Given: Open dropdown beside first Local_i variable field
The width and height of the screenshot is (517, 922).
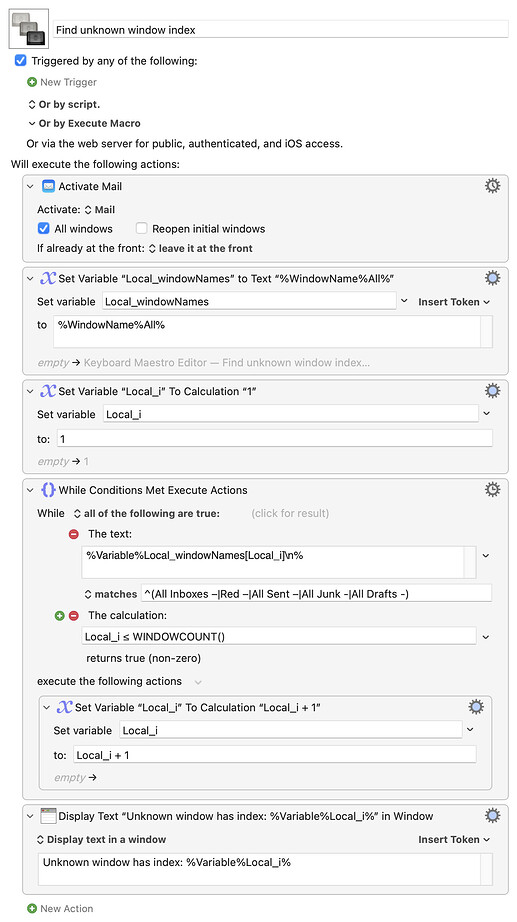Looking at the screenshot, I should [486, 414].
